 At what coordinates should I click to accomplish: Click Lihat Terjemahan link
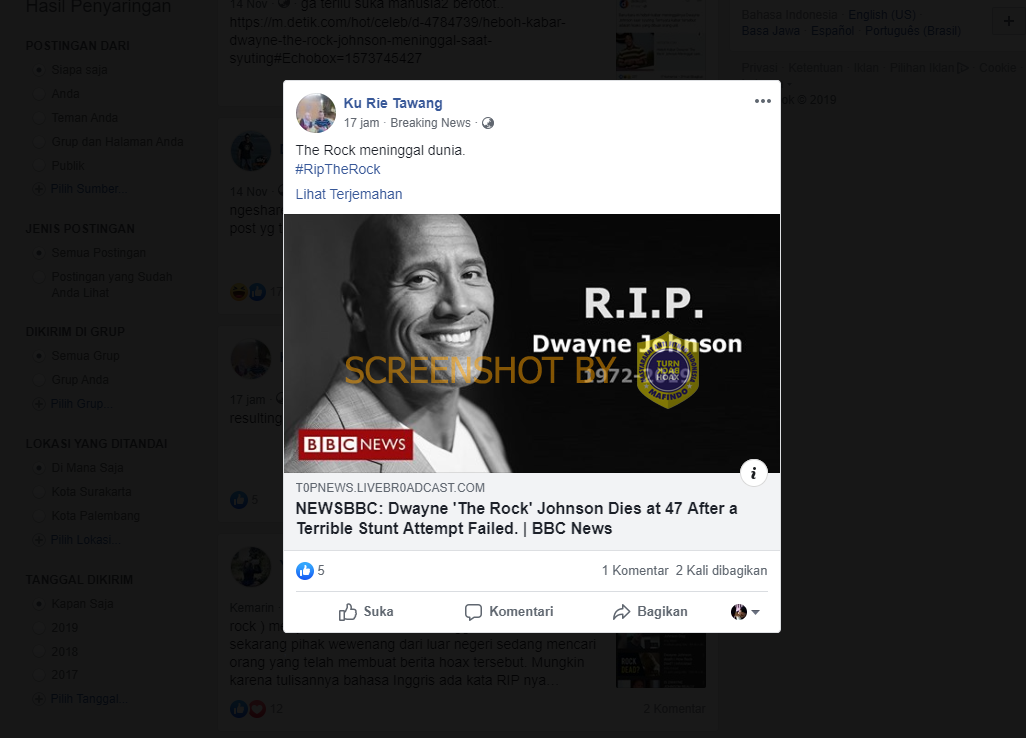(x=349, y=194)
